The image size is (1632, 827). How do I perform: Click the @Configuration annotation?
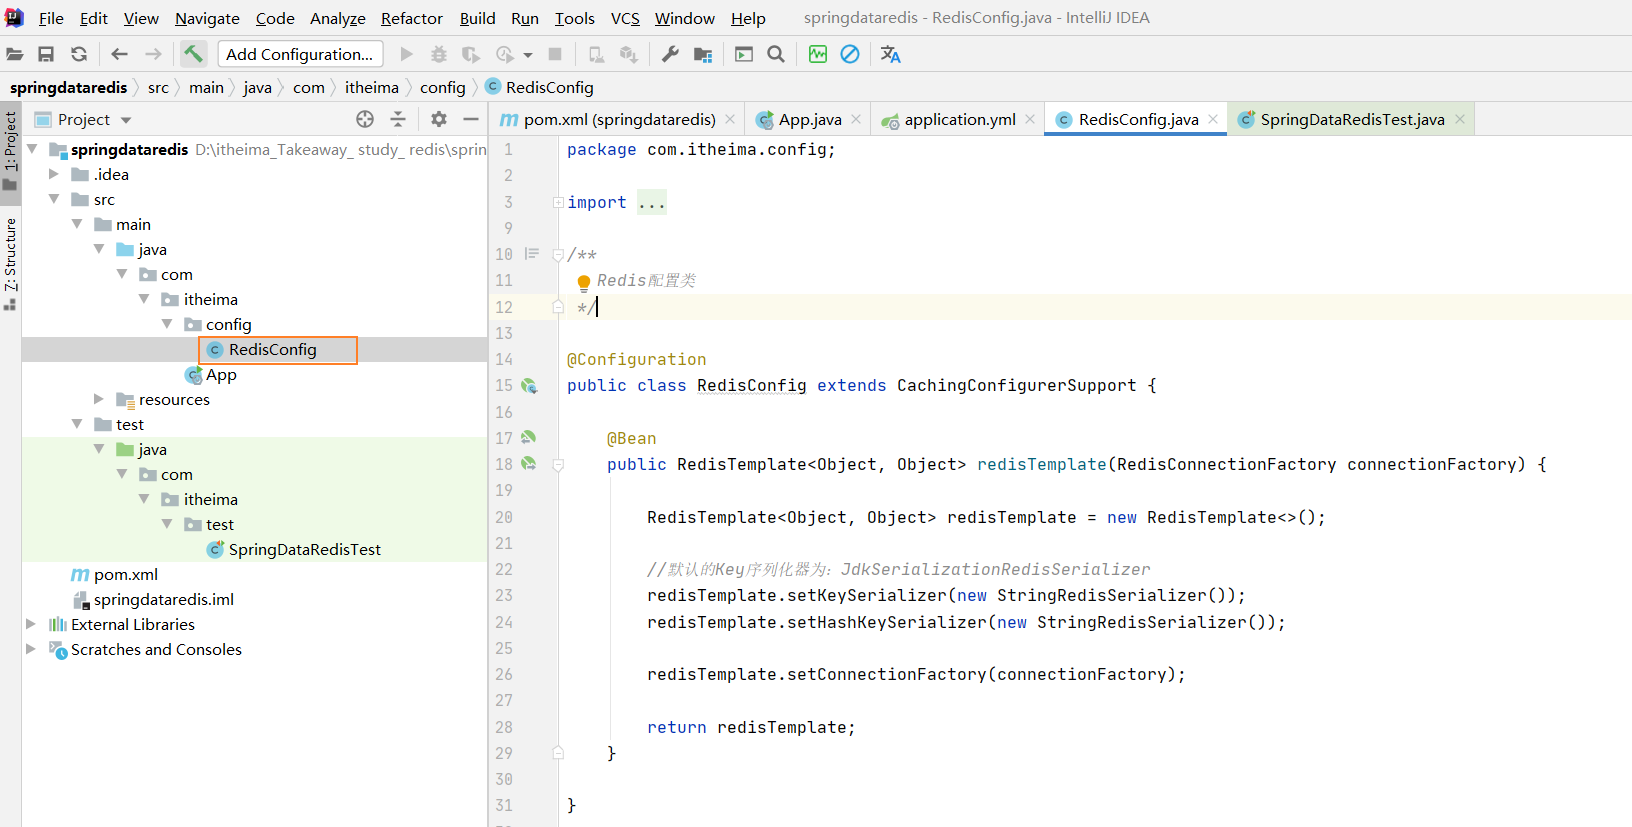point(636,359)
